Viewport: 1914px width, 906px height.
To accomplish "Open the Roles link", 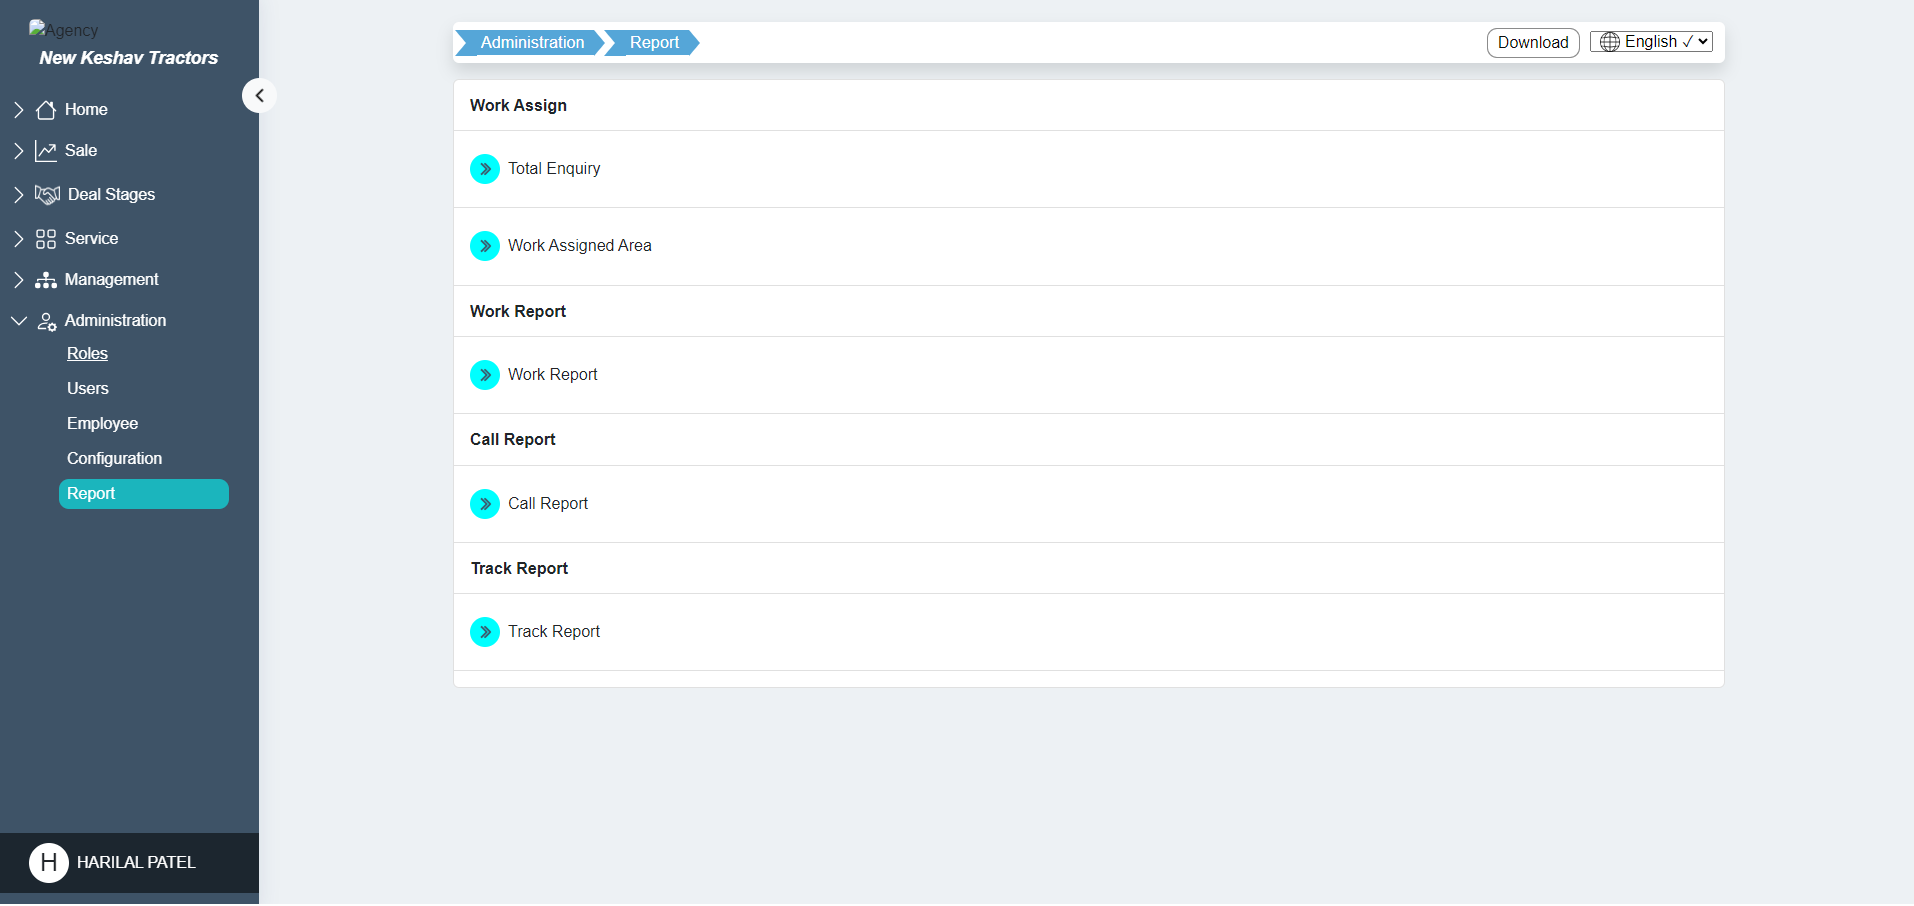I will tap(87, 354).
